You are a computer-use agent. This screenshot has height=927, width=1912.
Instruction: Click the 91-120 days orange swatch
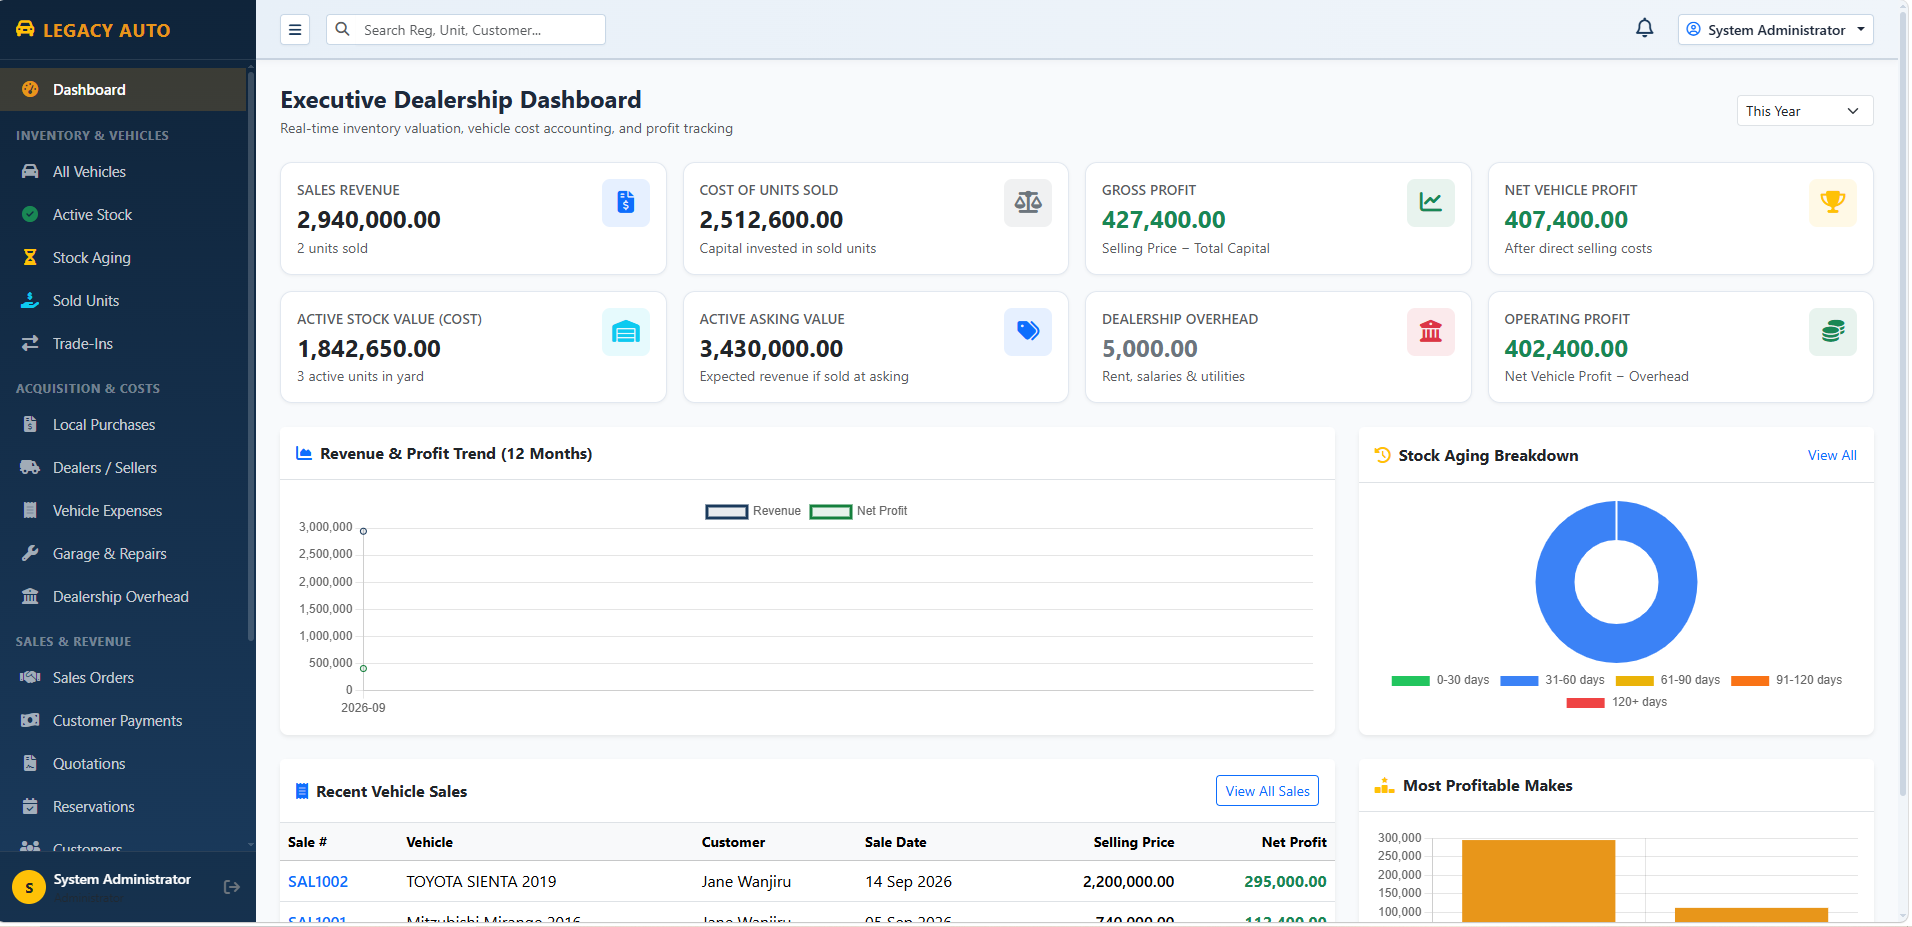click(1750, 681)
